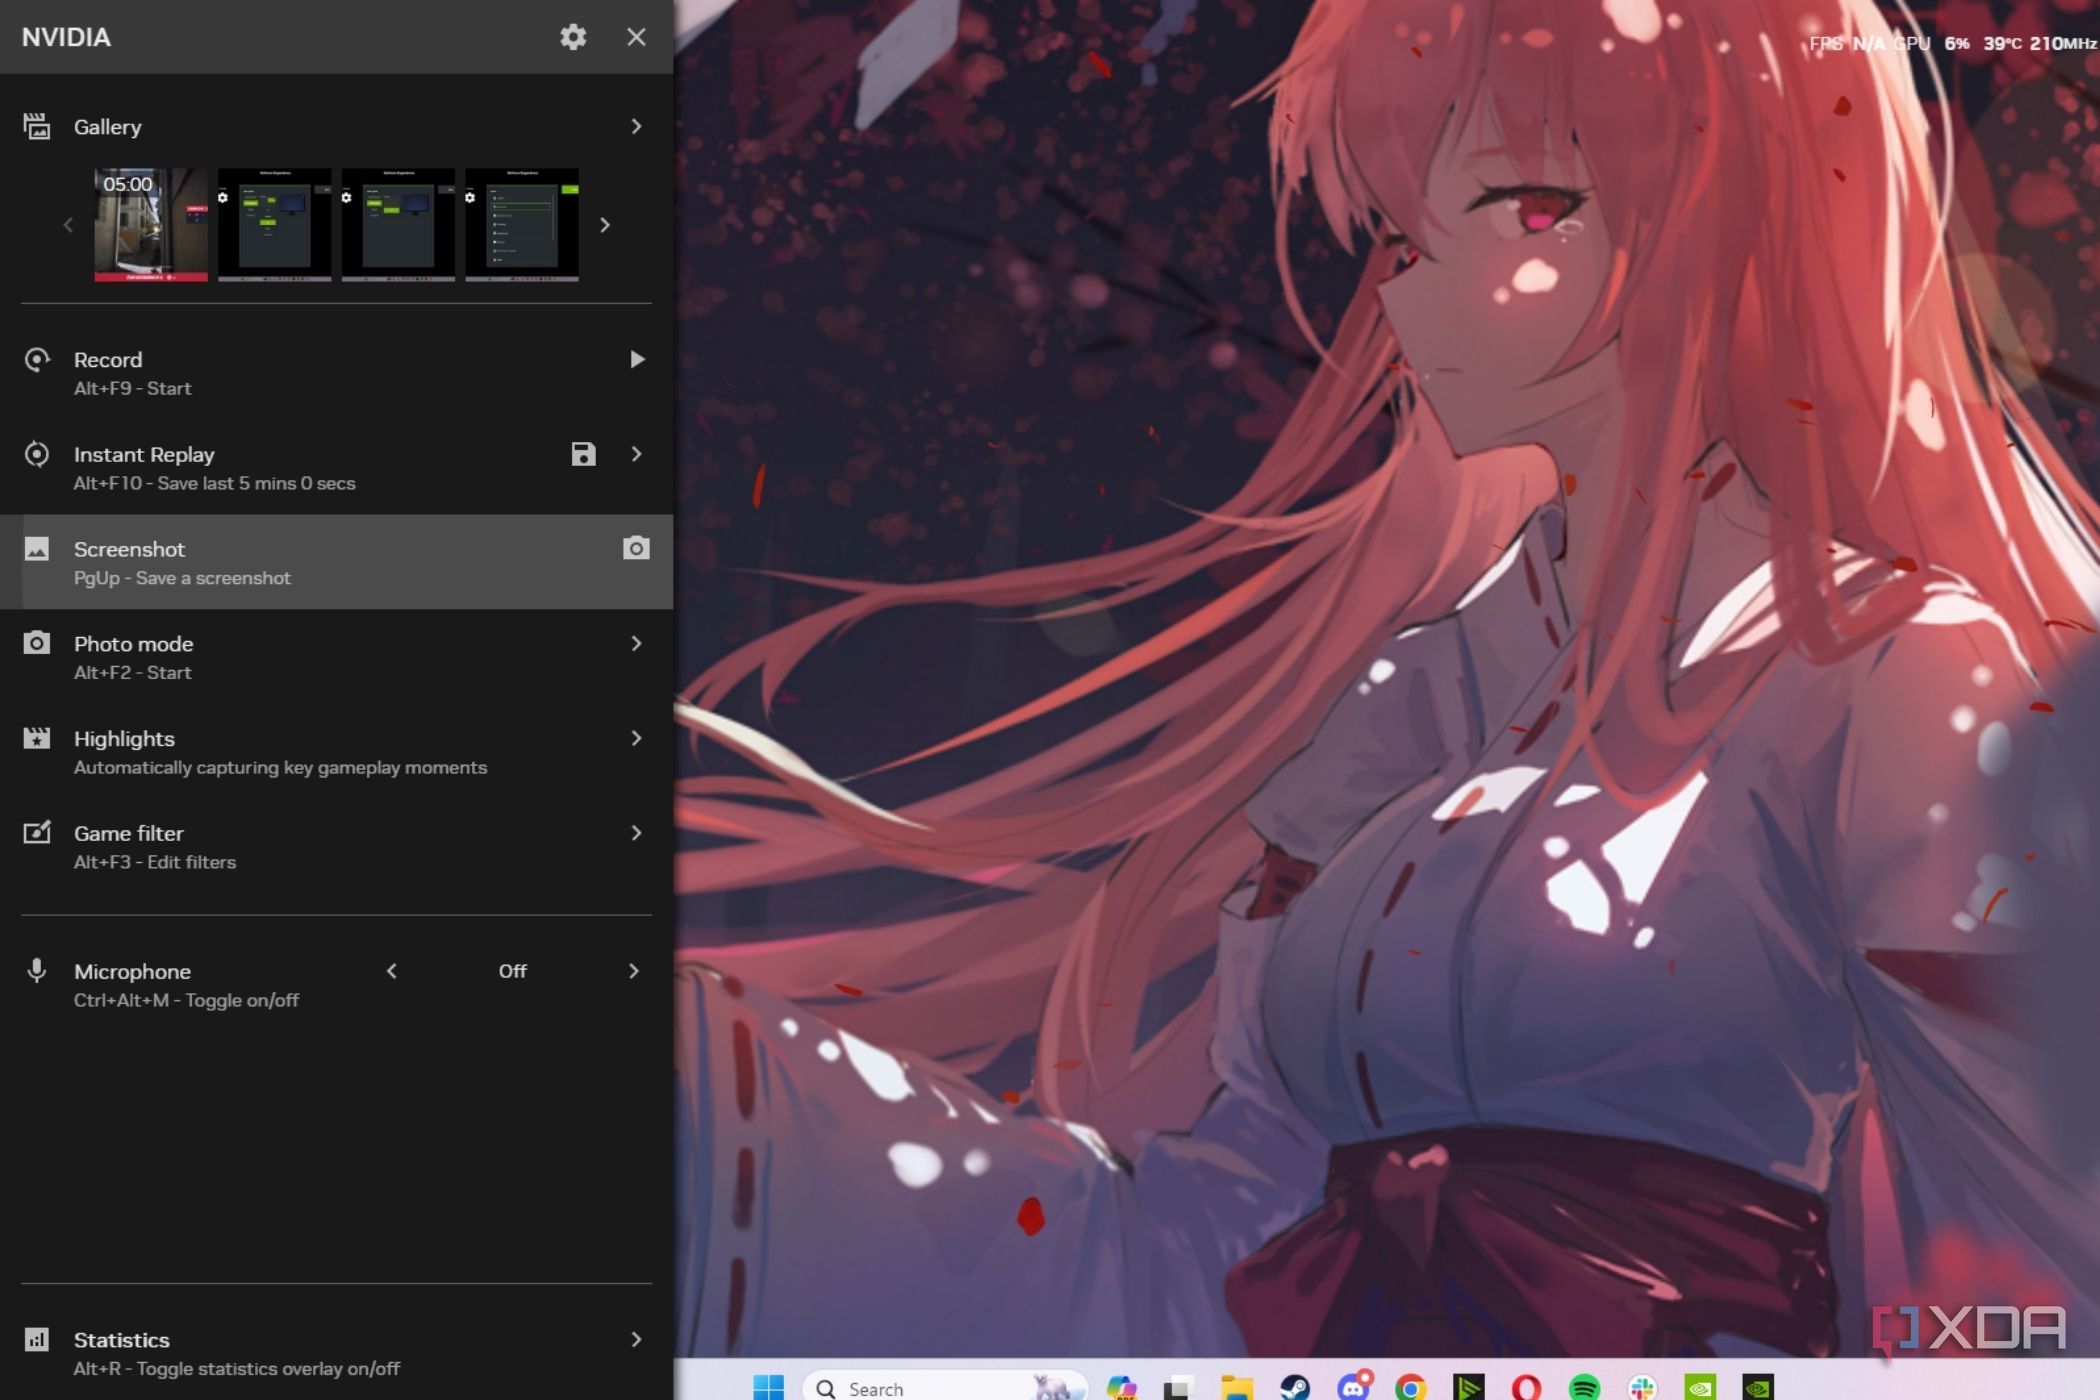Click the Photo mode camera icon
The image size is (2100, 1400).
click(37, 643)
